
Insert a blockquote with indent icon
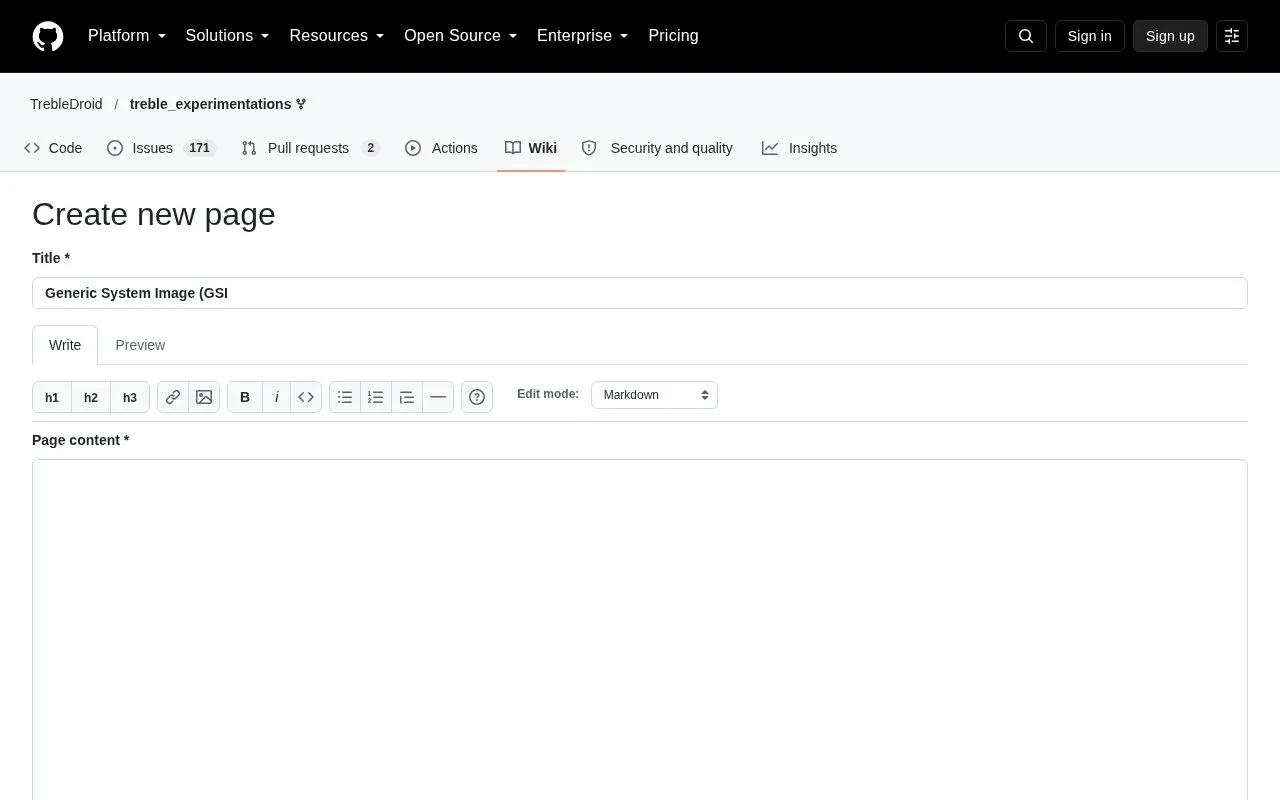click(407, 397)
